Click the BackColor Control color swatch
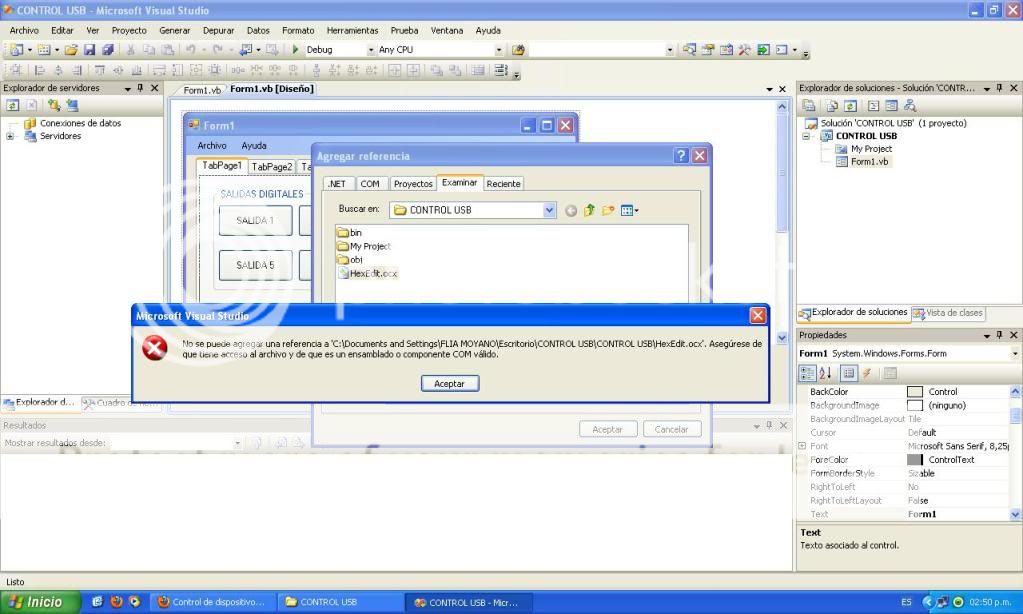Viewport: 1023px width, 614px height. [915, 391]
